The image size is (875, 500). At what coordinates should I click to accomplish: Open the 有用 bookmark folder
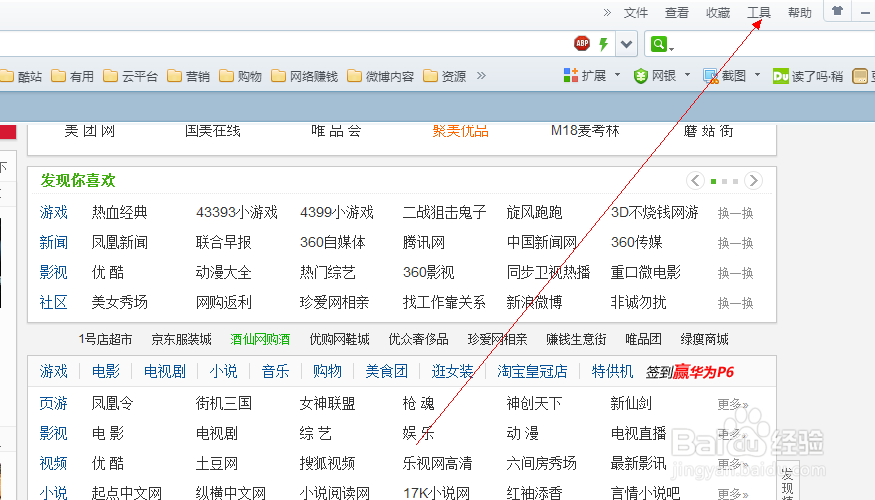(73, 76)
